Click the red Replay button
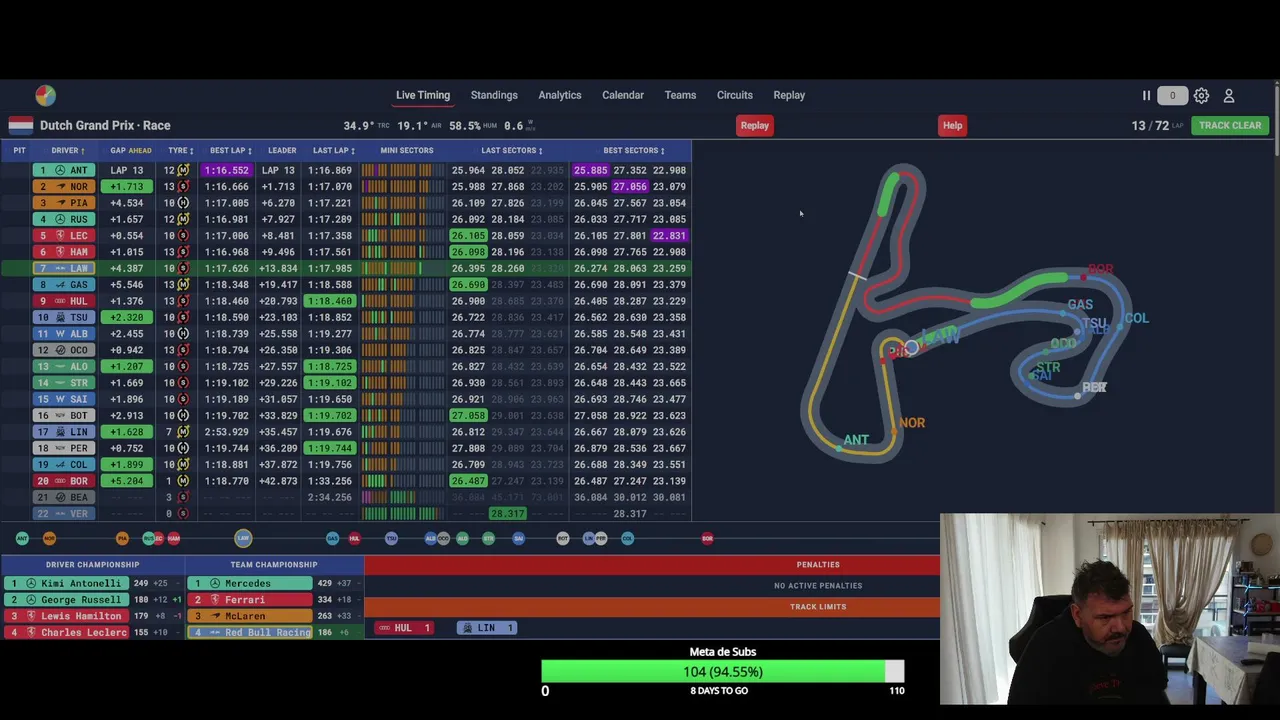 (755, 126)
